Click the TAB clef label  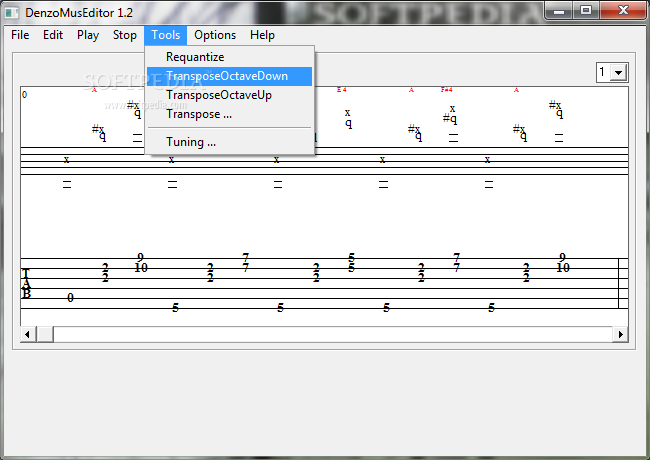coord(26,283)
